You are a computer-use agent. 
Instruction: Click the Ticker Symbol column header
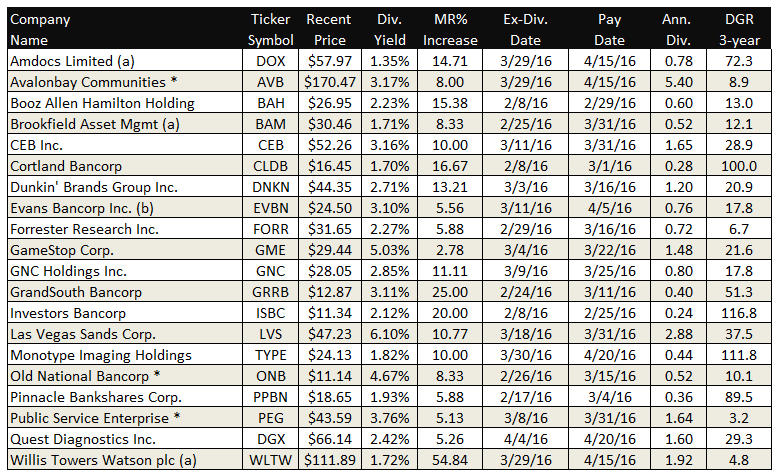click(271, 30)
